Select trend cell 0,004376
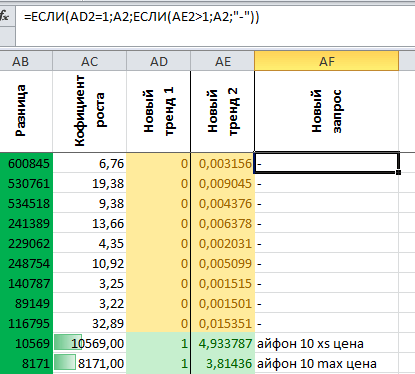This screenshot has width=415, height=374. point(222,203)
